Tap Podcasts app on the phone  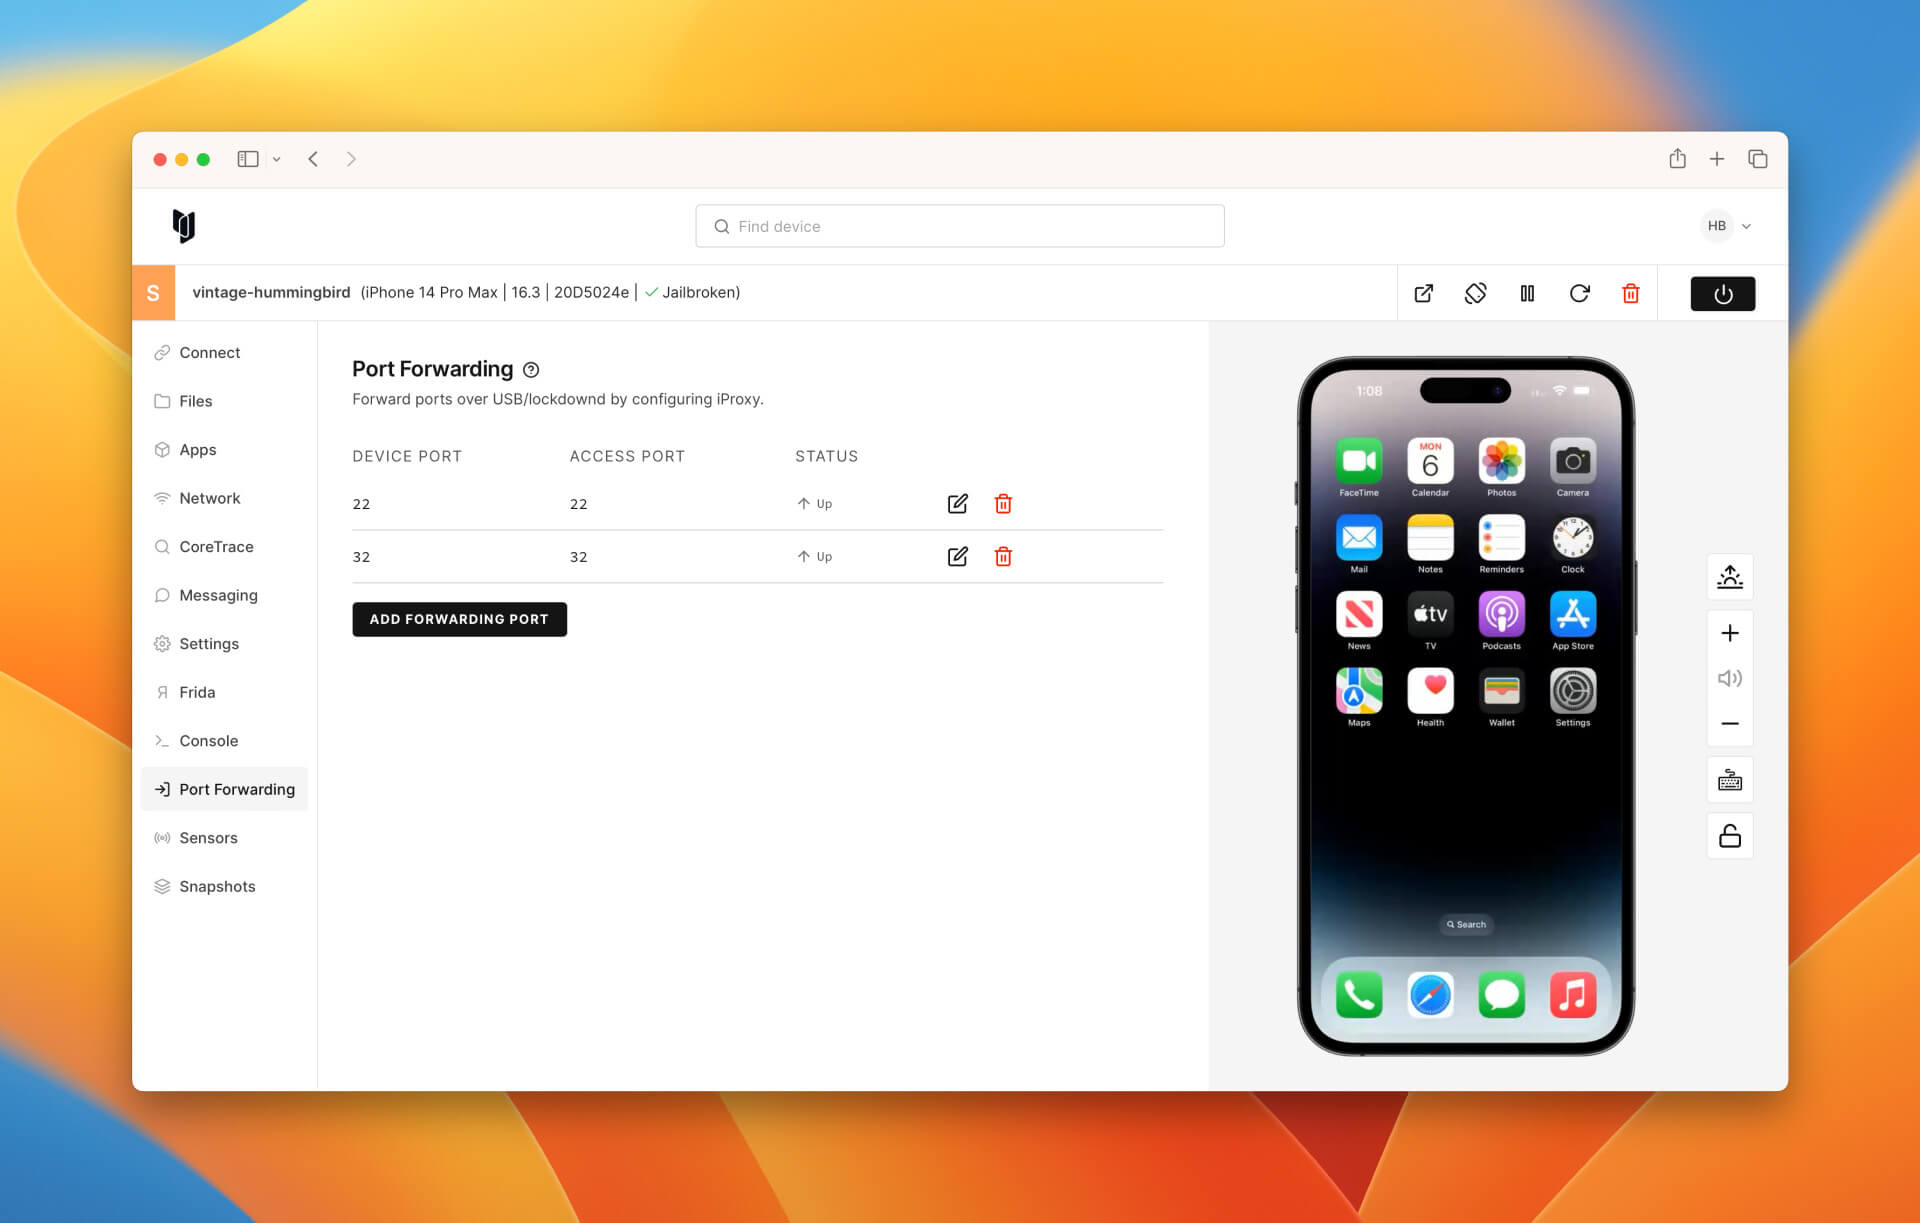pos(1501,614)
